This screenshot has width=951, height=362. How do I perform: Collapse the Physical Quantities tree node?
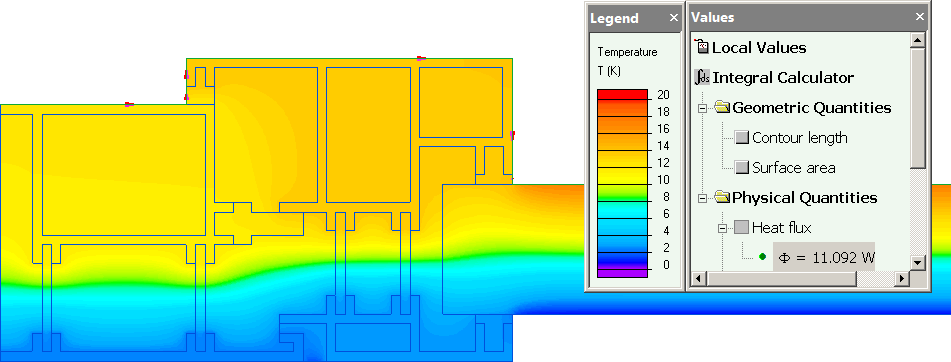(x=702, y=198)
